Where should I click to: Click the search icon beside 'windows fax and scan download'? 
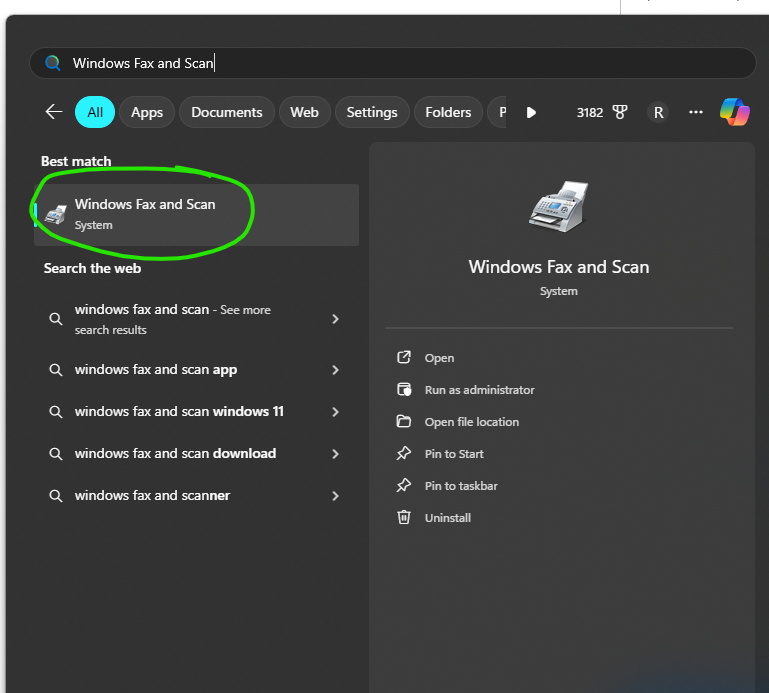56,454
